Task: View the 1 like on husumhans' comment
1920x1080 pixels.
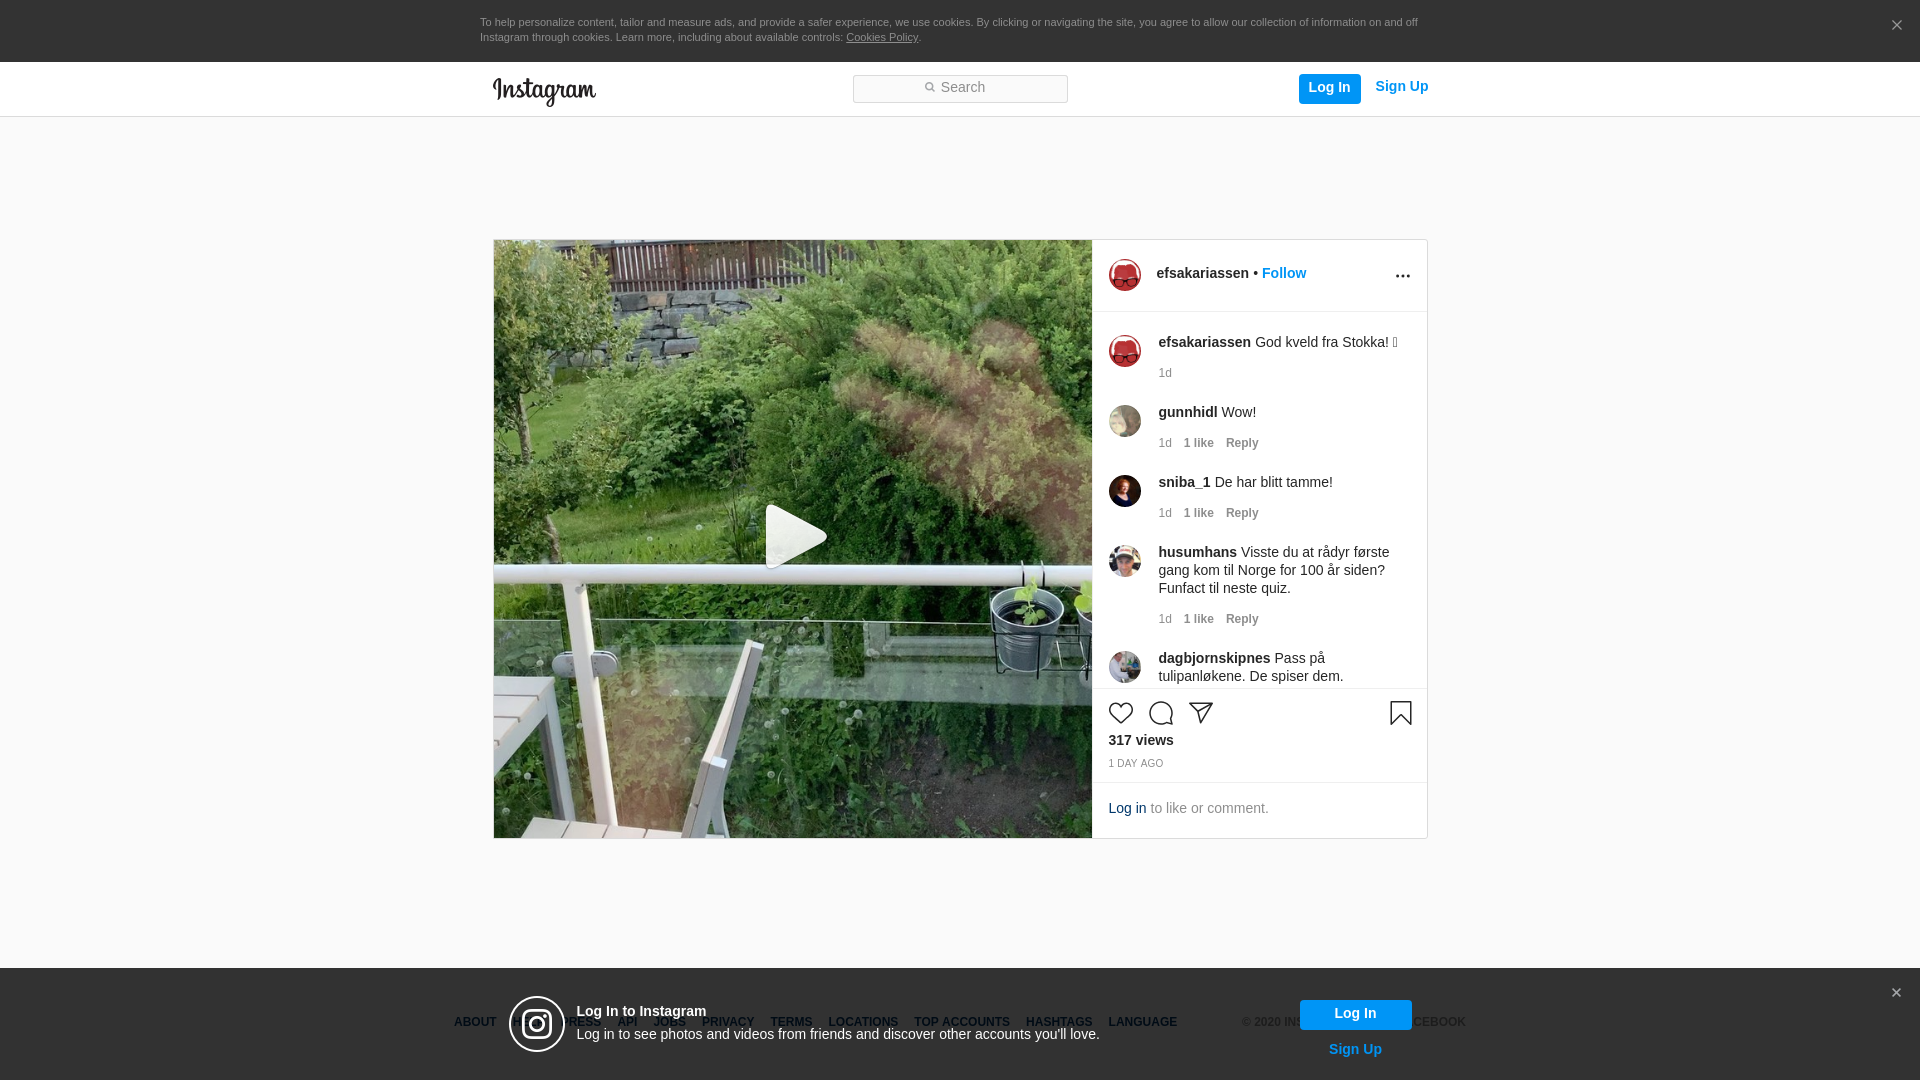Action: click(1198, 619)
